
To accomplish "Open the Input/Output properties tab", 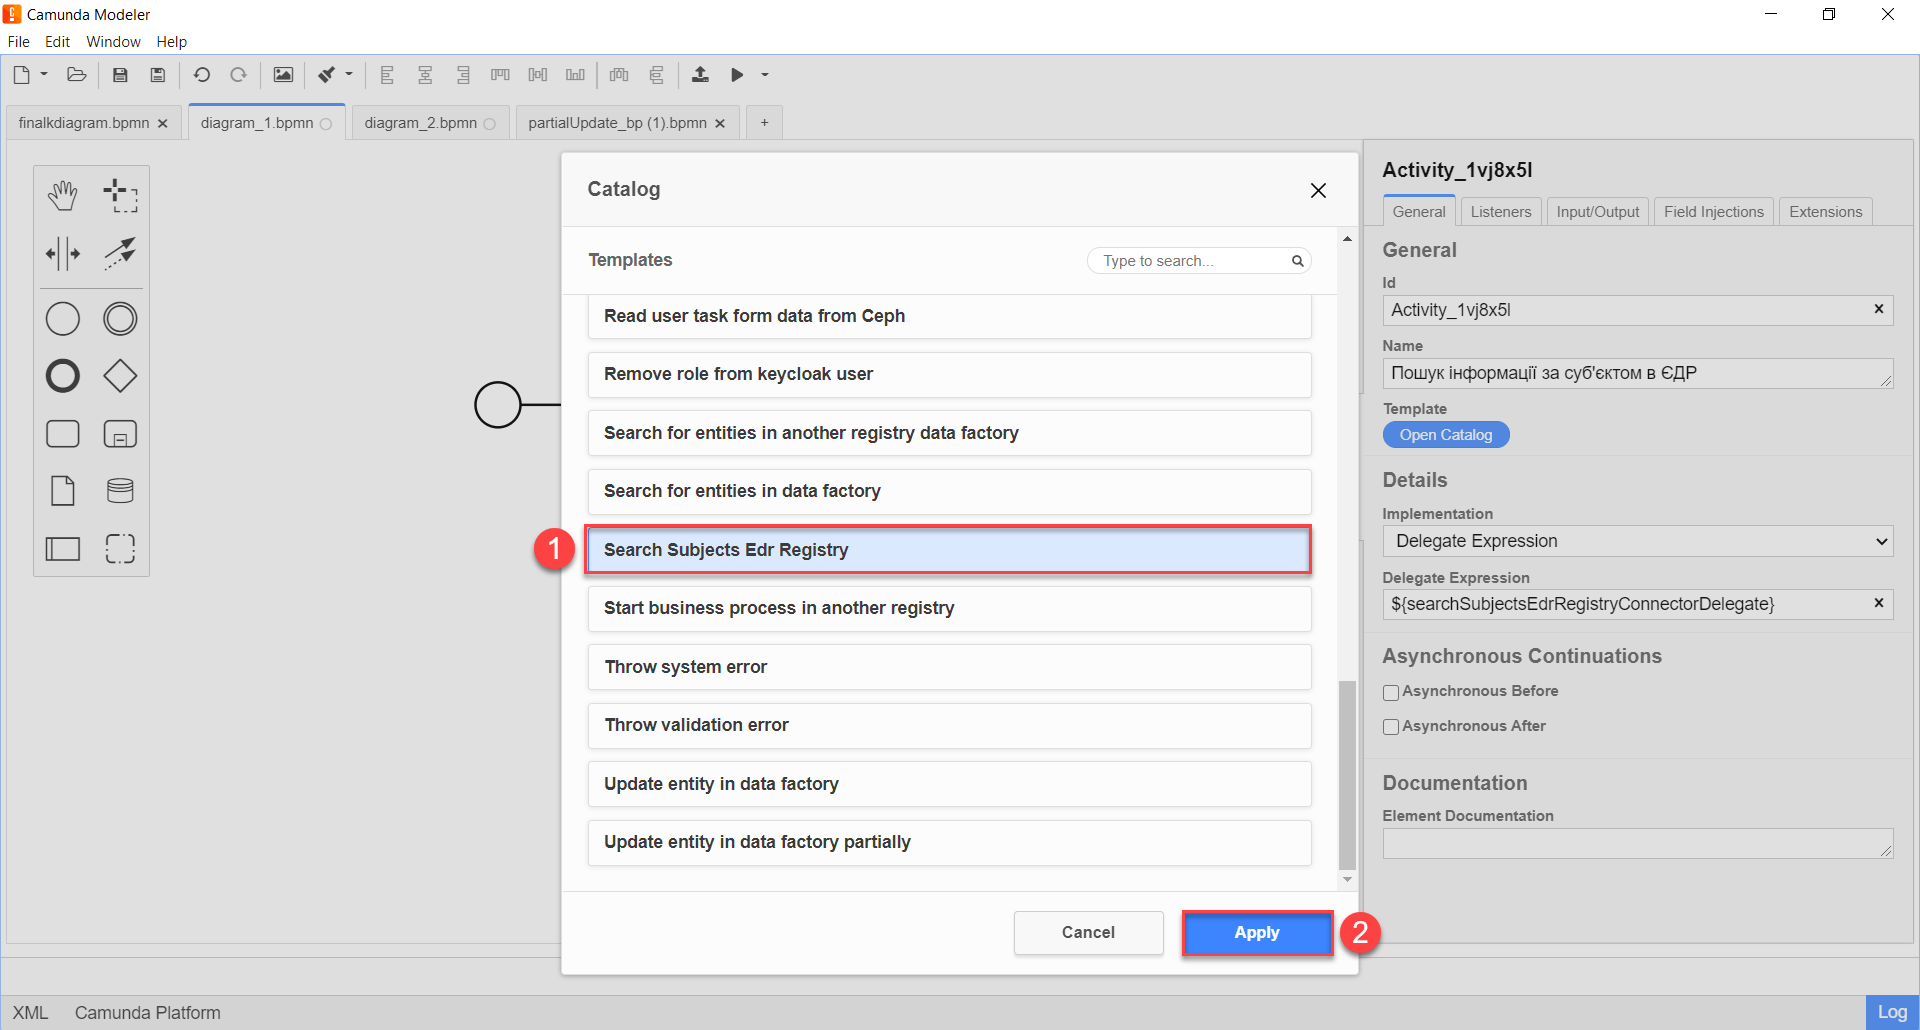I will pos(1597,212).
